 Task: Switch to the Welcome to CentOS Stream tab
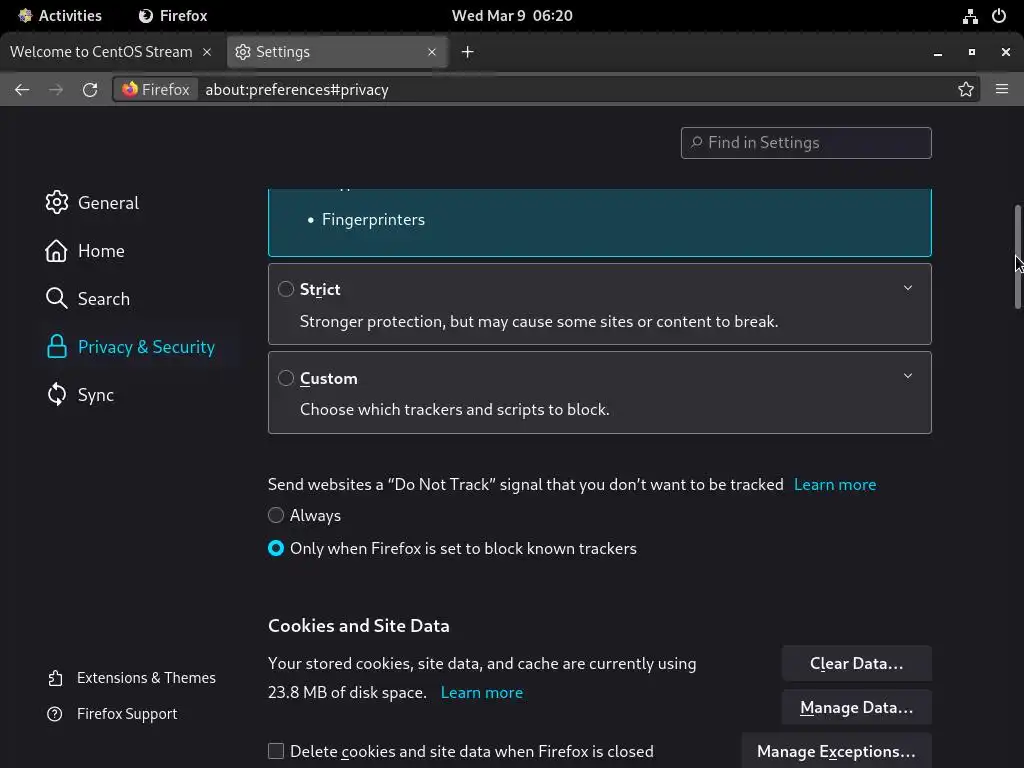pyautogui.click(x=100, y=52)
